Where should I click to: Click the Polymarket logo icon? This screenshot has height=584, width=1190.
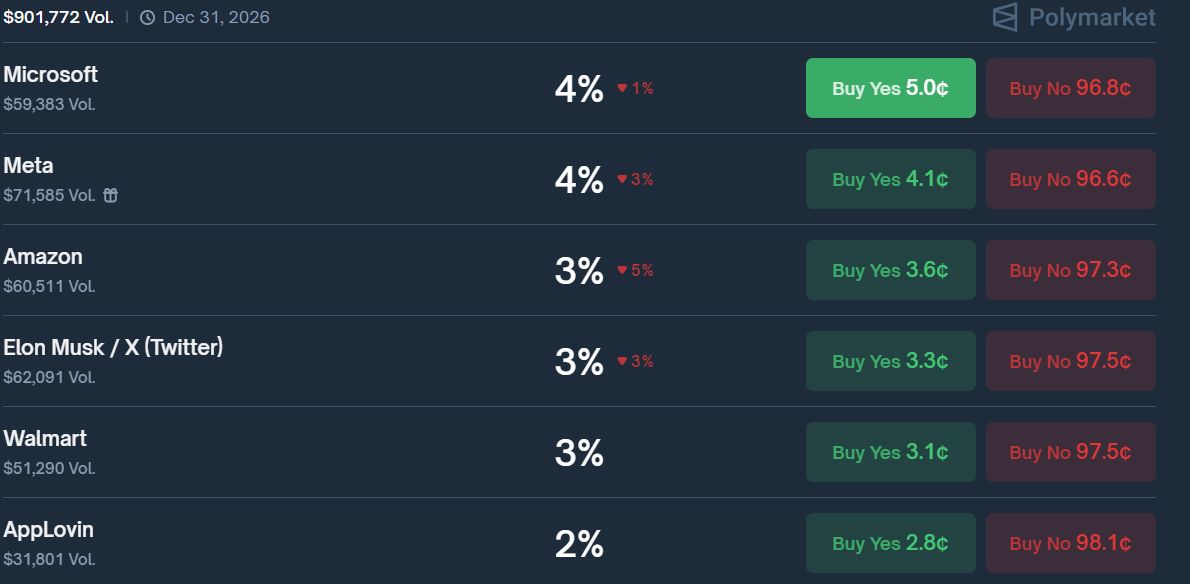[1004, 17]
